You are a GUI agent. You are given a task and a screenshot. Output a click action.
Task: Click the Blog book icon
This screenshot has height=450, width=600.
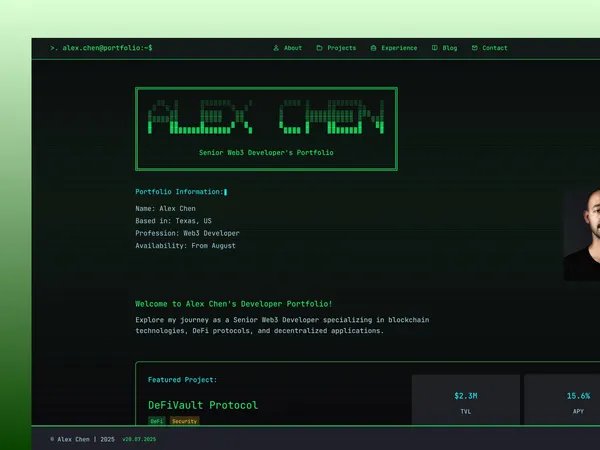pyautogui.click(x=435, y=48)
